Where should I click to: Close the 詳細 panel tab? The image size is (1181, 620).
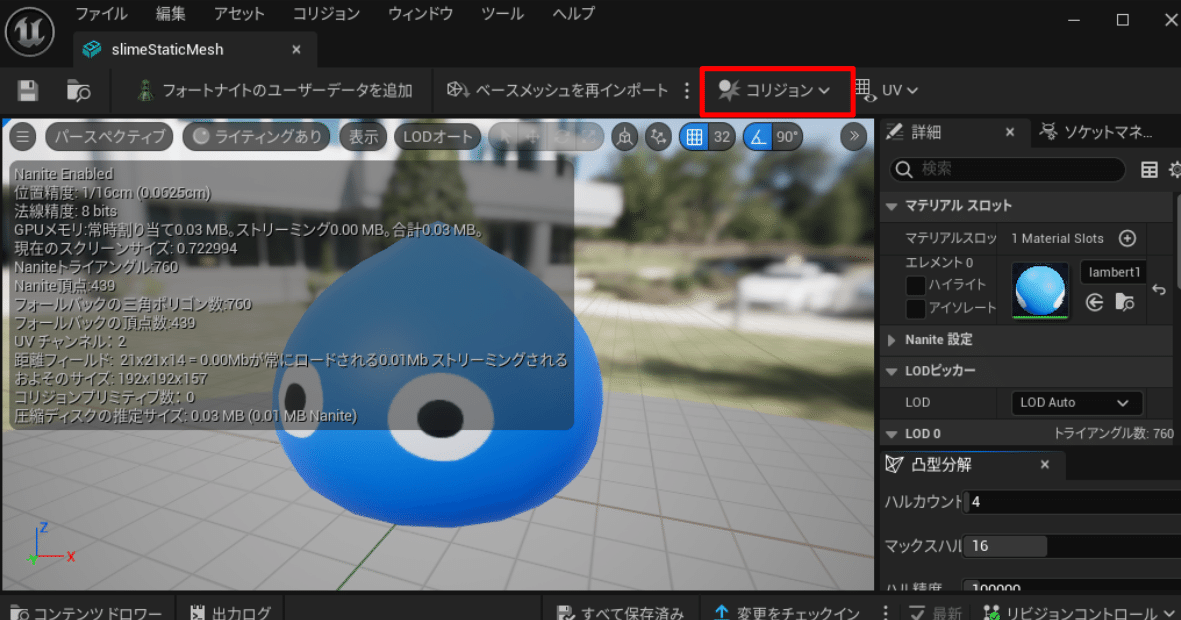coord(1010,133)
